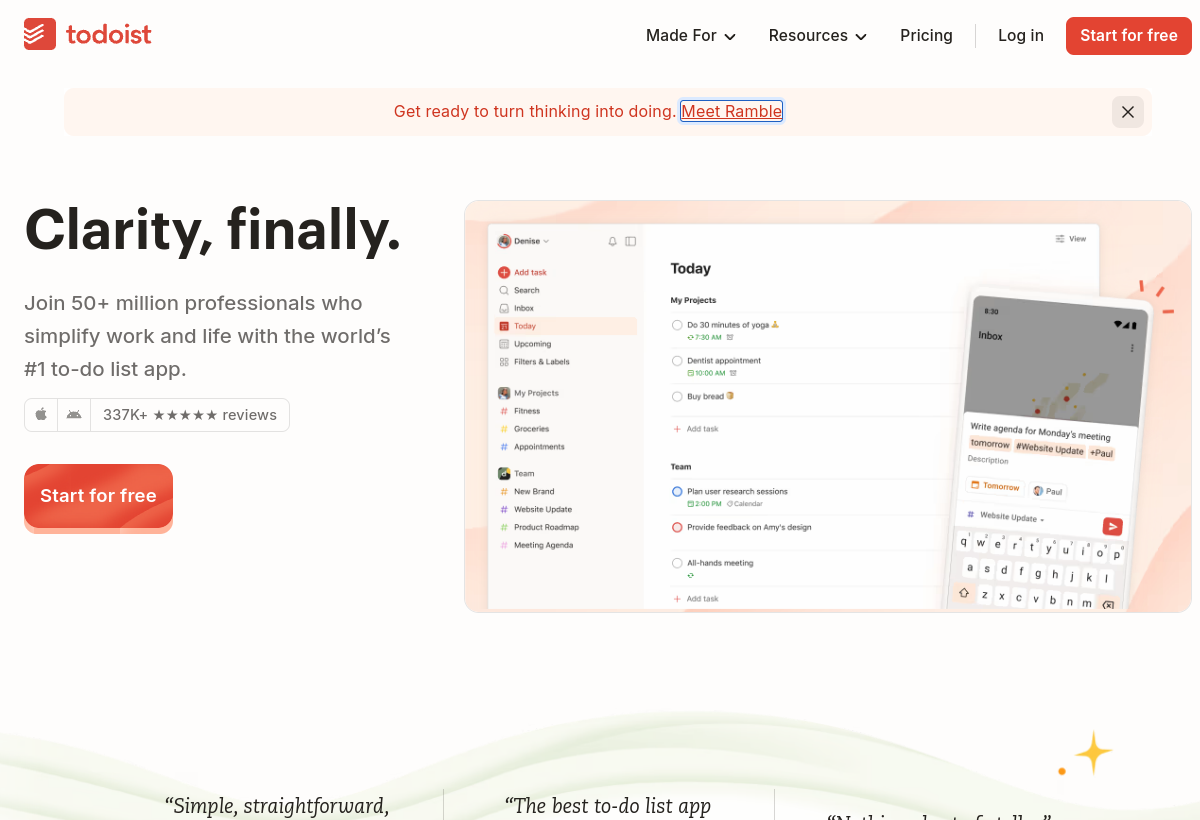Expand the Made For menu
The height and width of the screenshot is (820, 1200).
click(691, 36)
